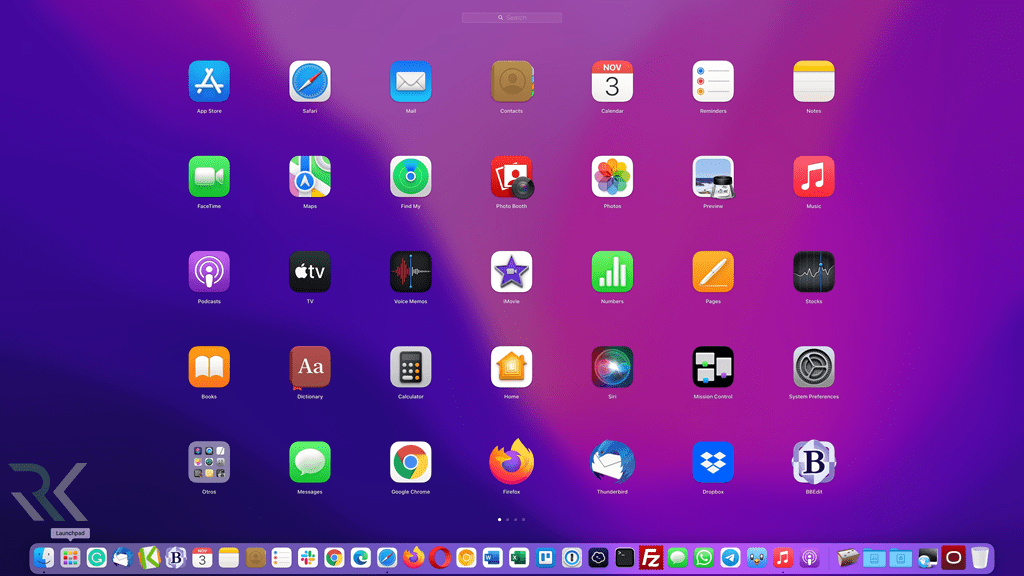Open Microsoft Excel from the Dock
Screen dimensions: 1024x576
coord(519,558)
